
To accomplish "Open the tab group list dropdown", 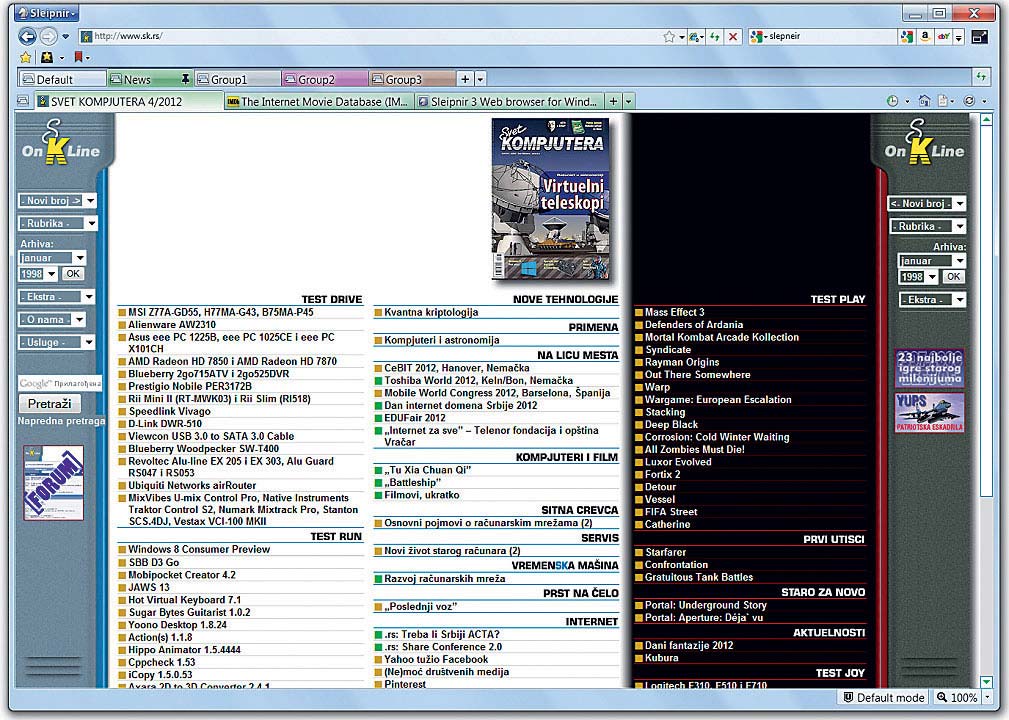I will tap(480, 79).
